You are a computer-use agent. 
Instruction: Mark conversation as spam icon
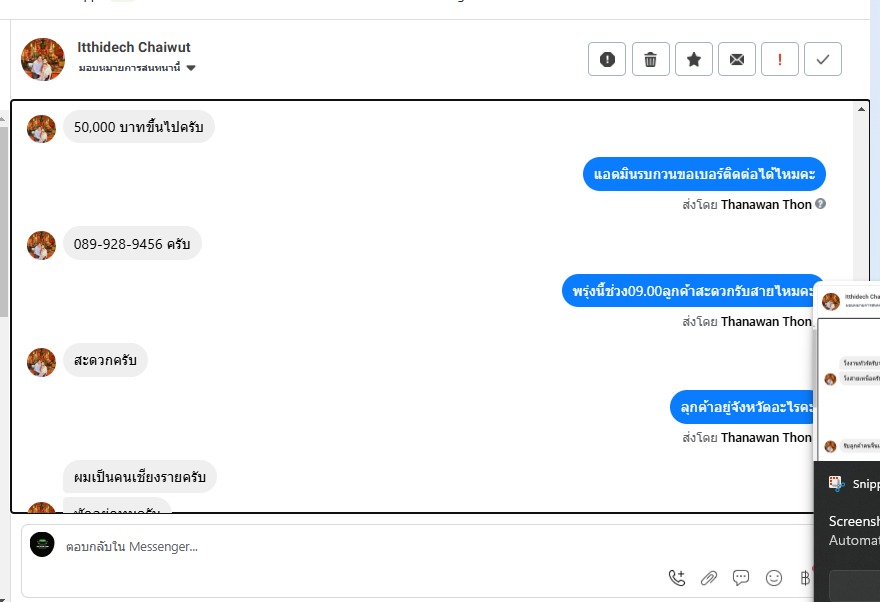click(607, 59)
